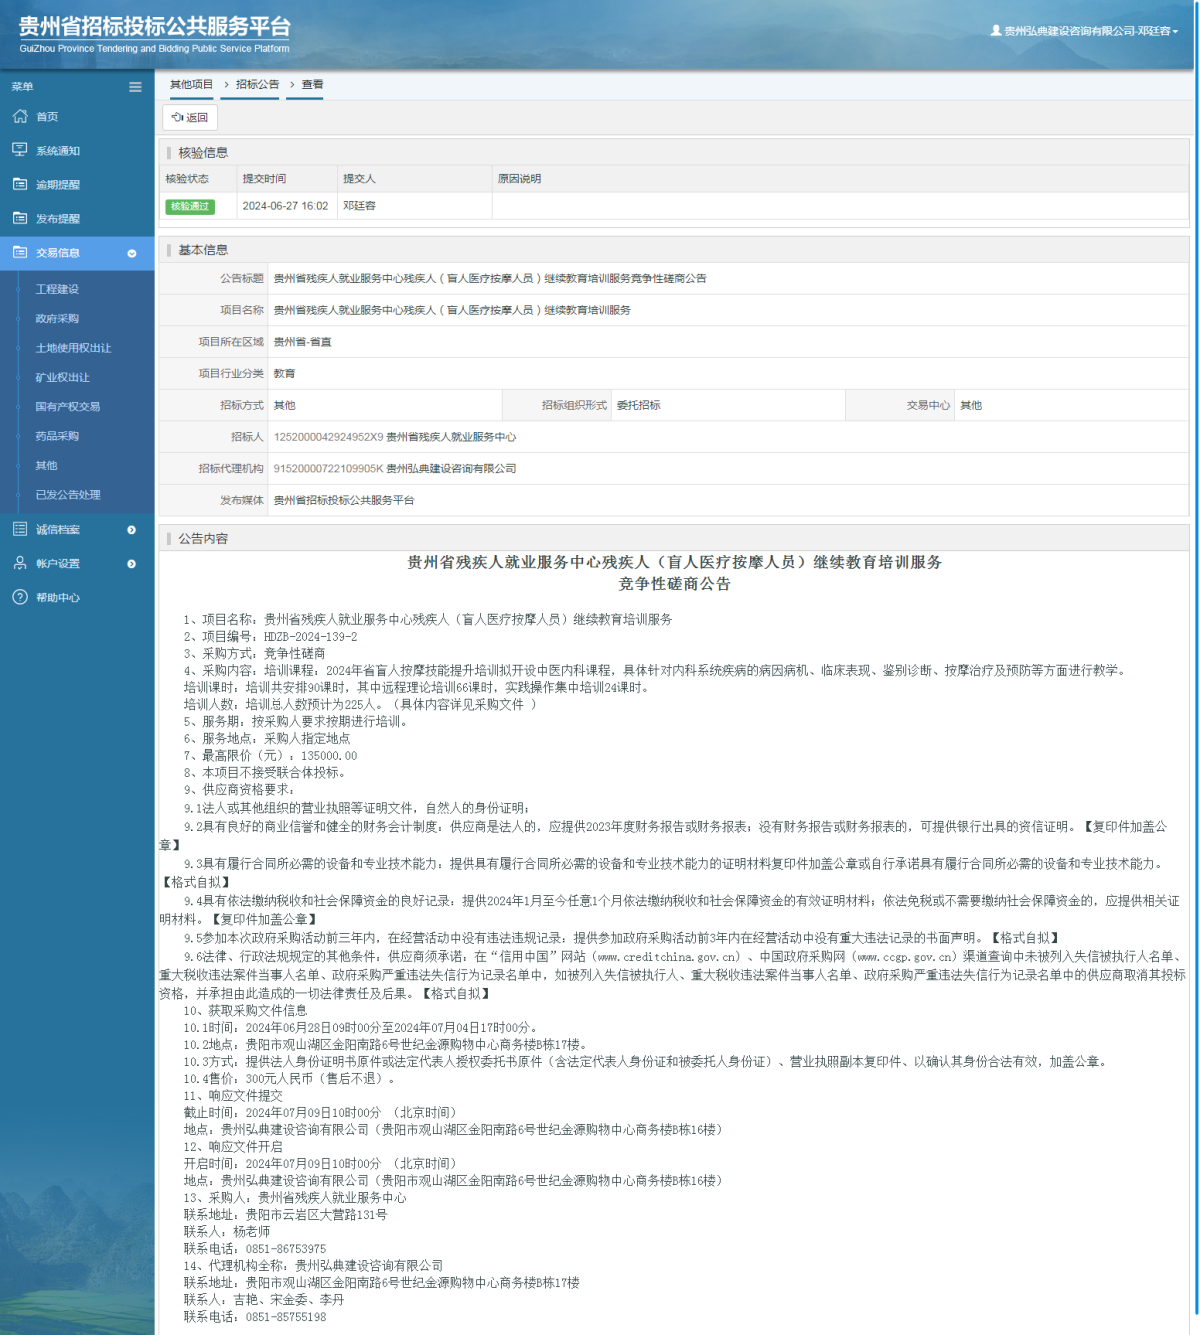Click 招标人 value 贵州省残疾人就业服务中心
This screenshot has height=1335, width=1200.
451,437
